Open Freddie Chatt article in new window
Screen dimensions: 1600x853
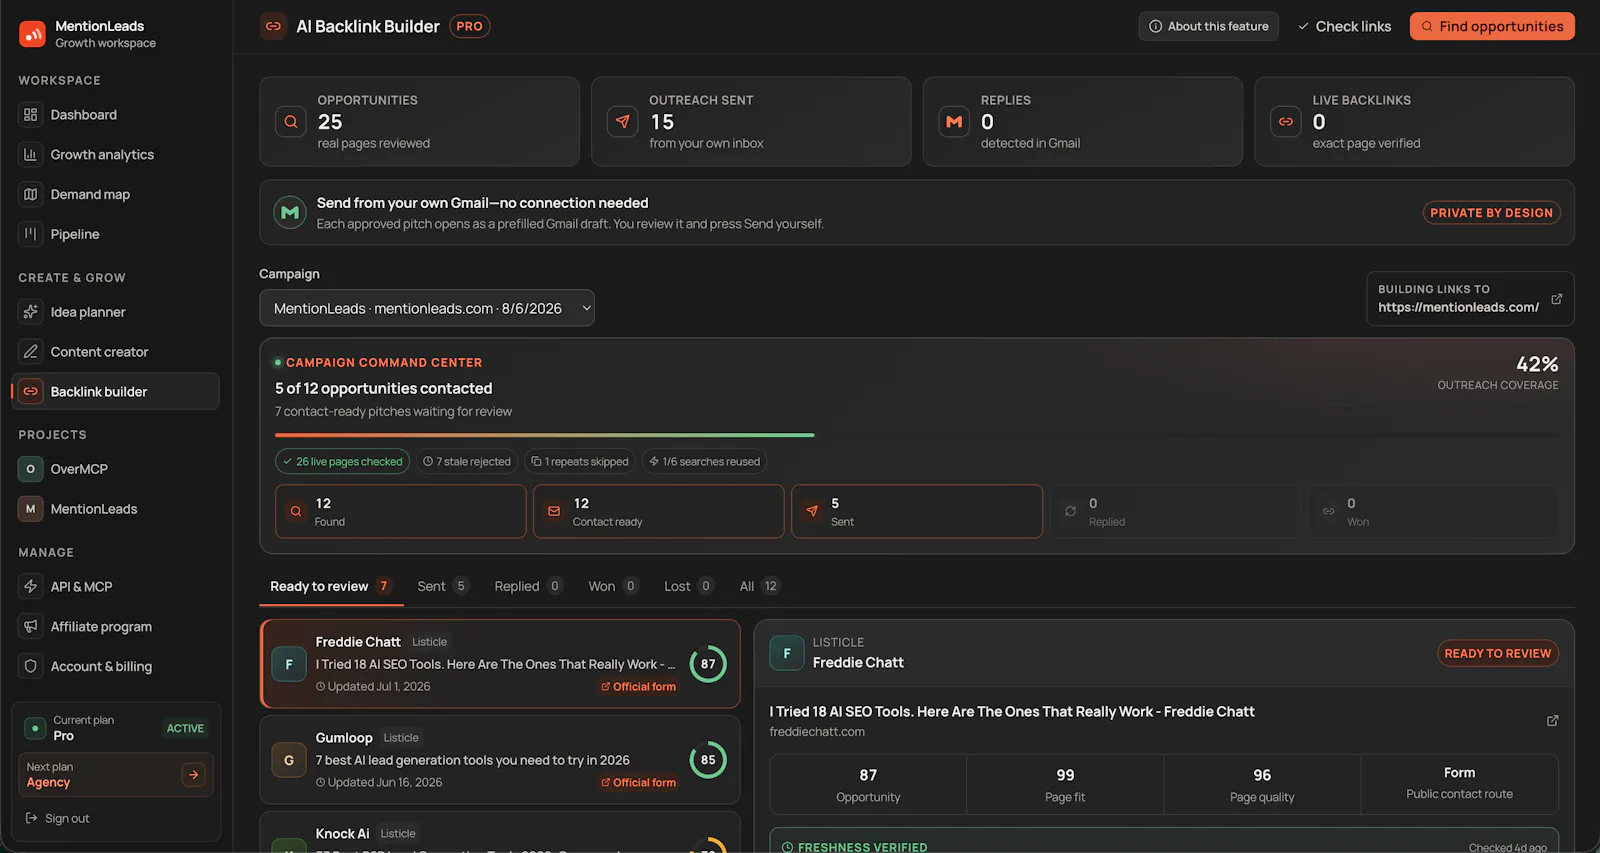pos(1552,720)
